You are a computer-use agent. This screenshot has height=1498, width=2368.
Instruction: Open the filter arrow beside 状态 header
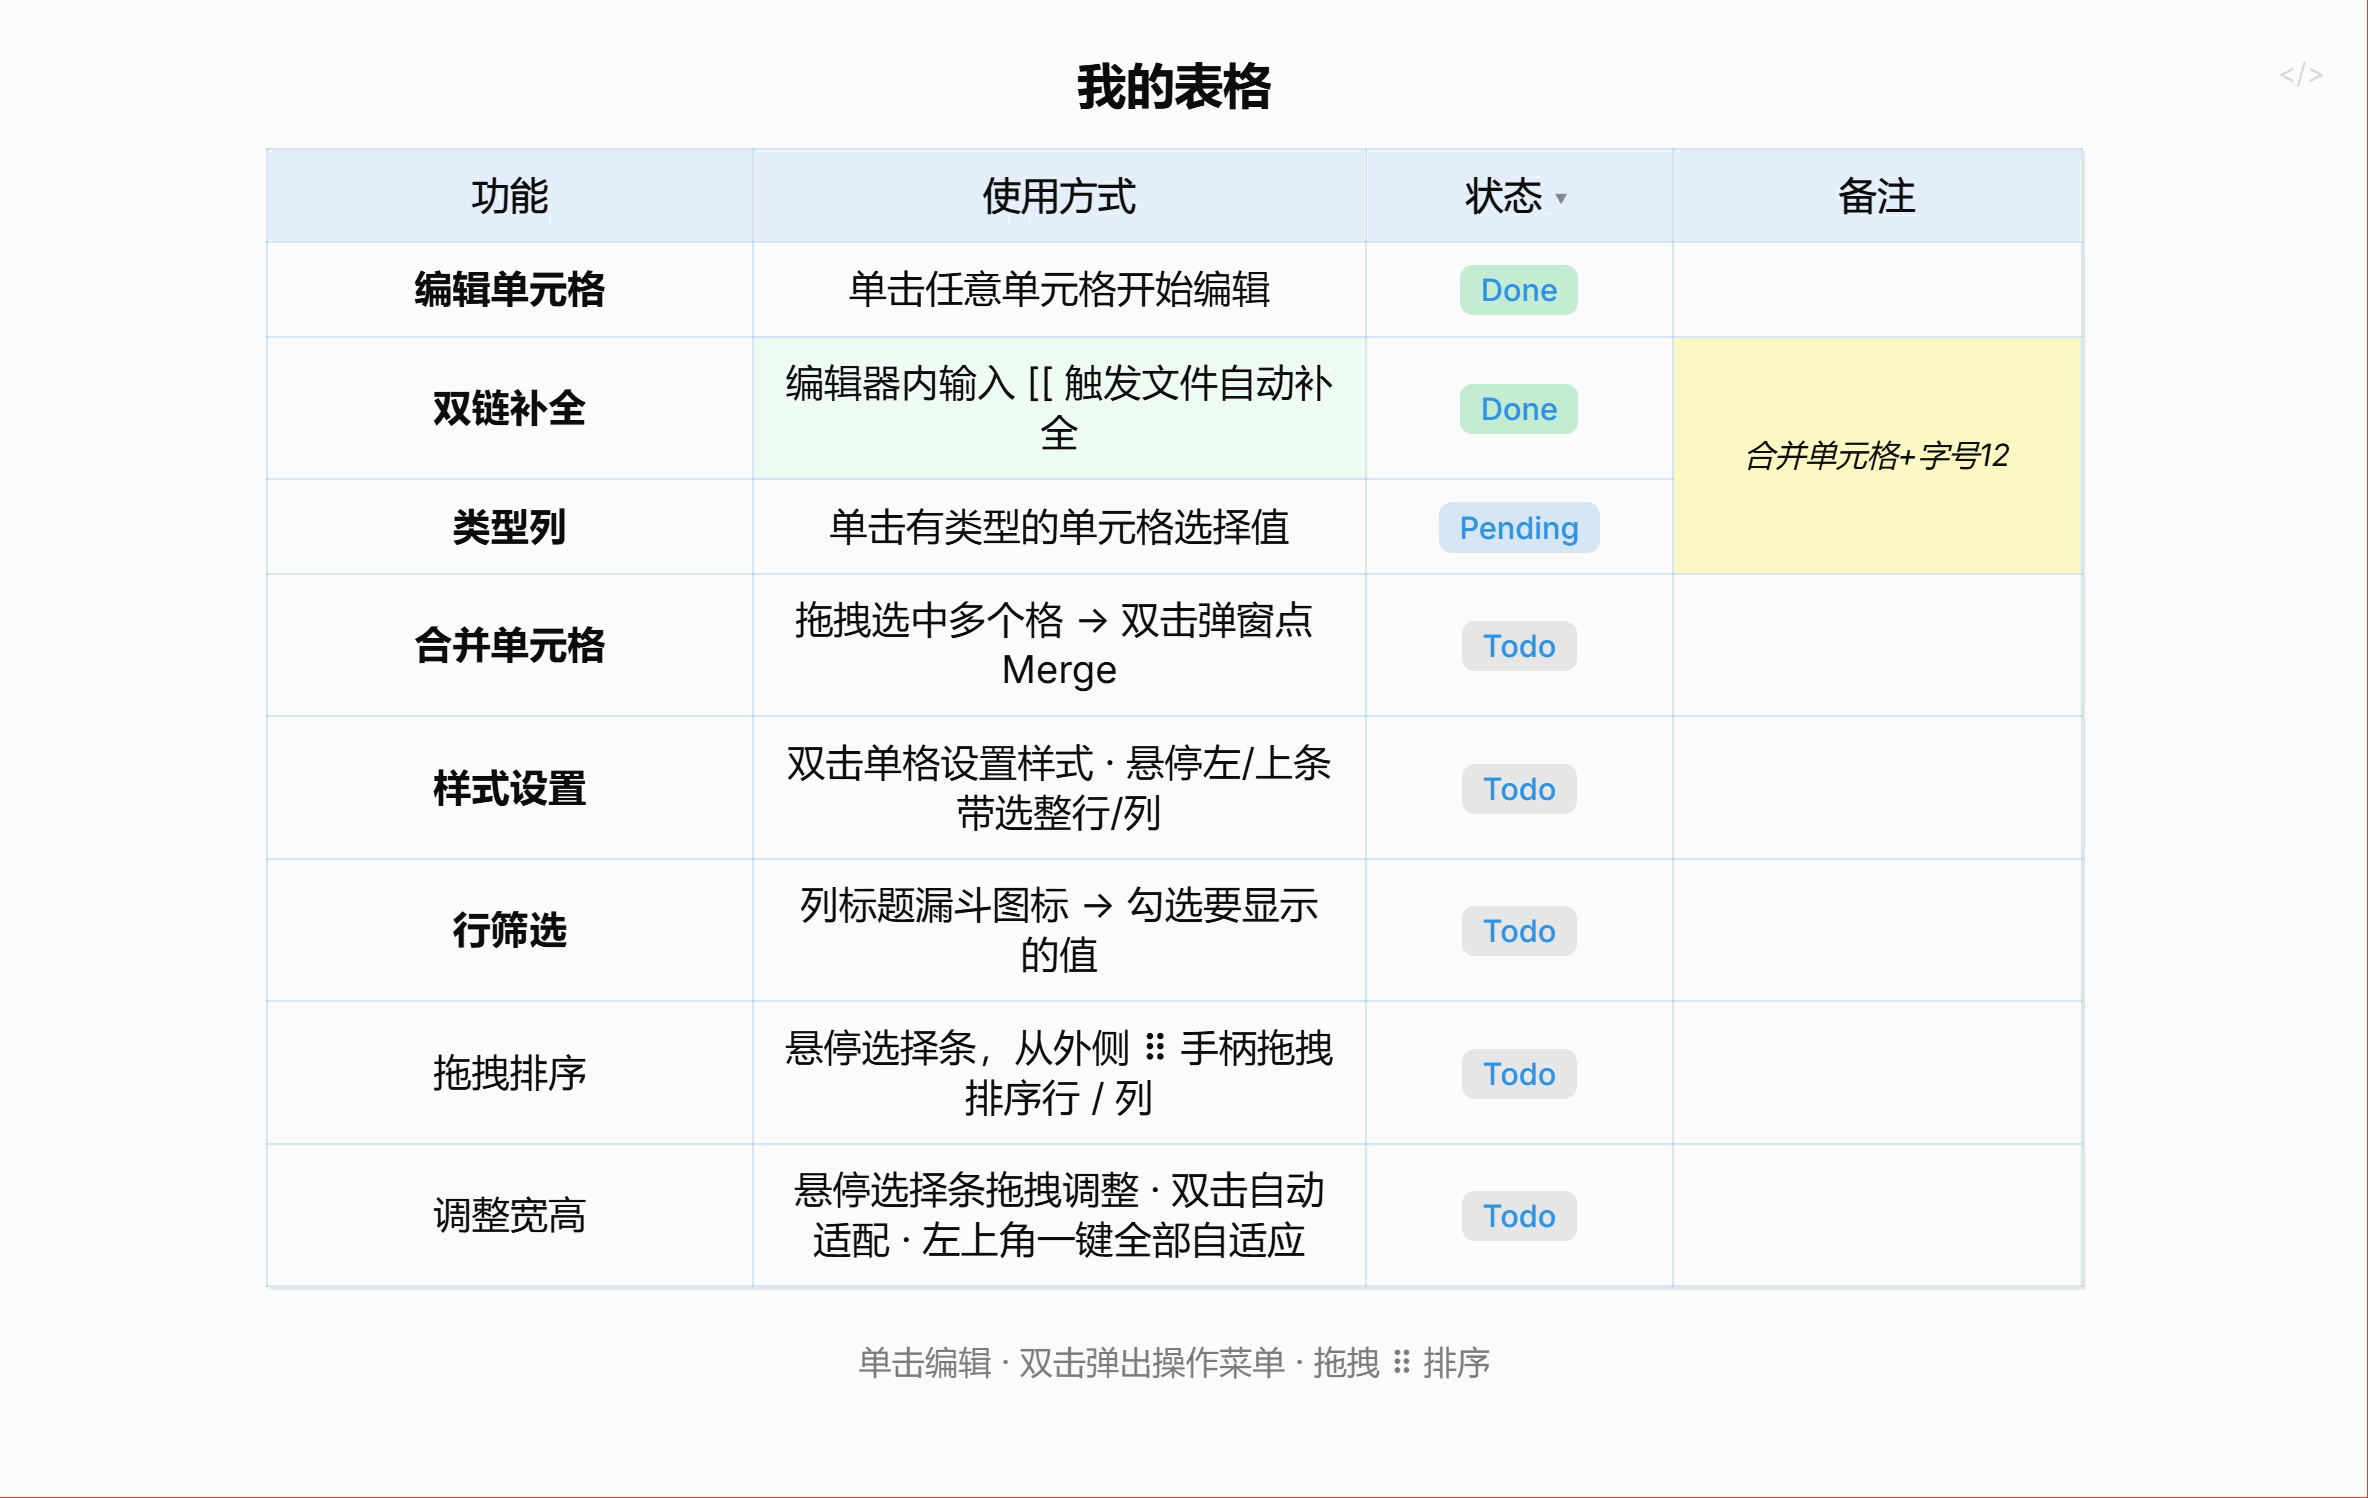(1560, 198)
